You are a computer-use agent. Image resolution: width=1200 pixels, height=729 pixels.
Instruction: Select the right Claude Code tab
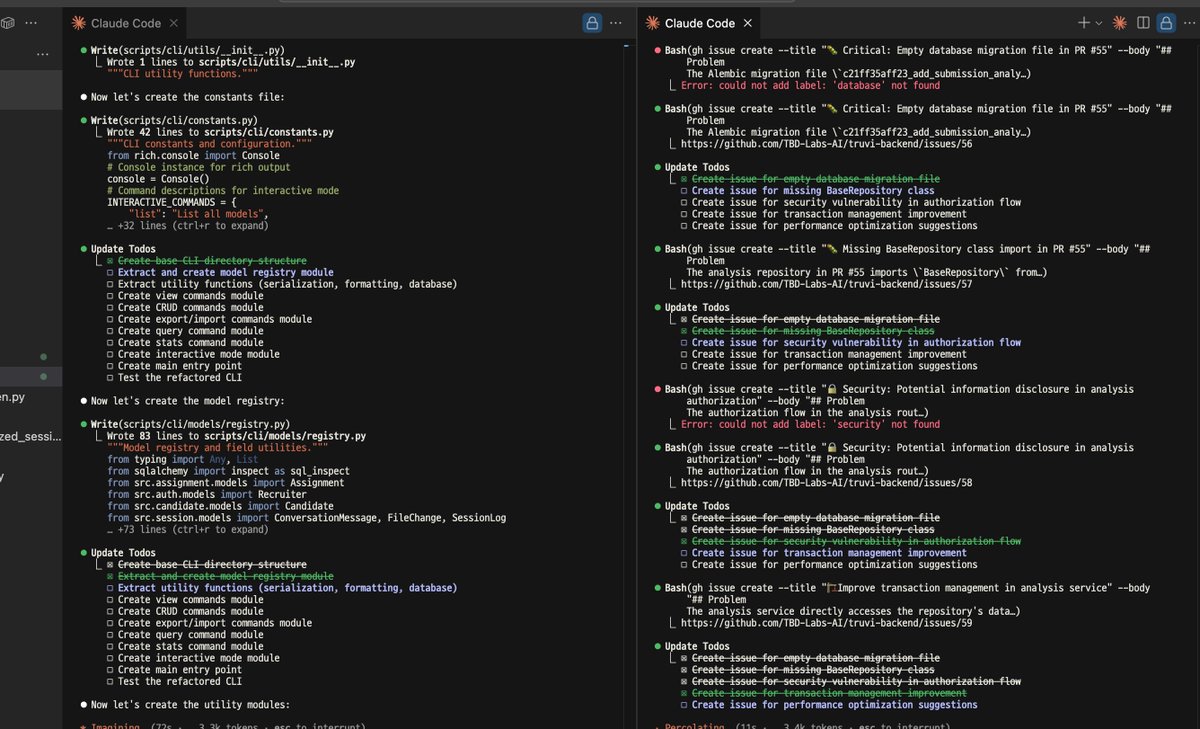tap(698, 23)
